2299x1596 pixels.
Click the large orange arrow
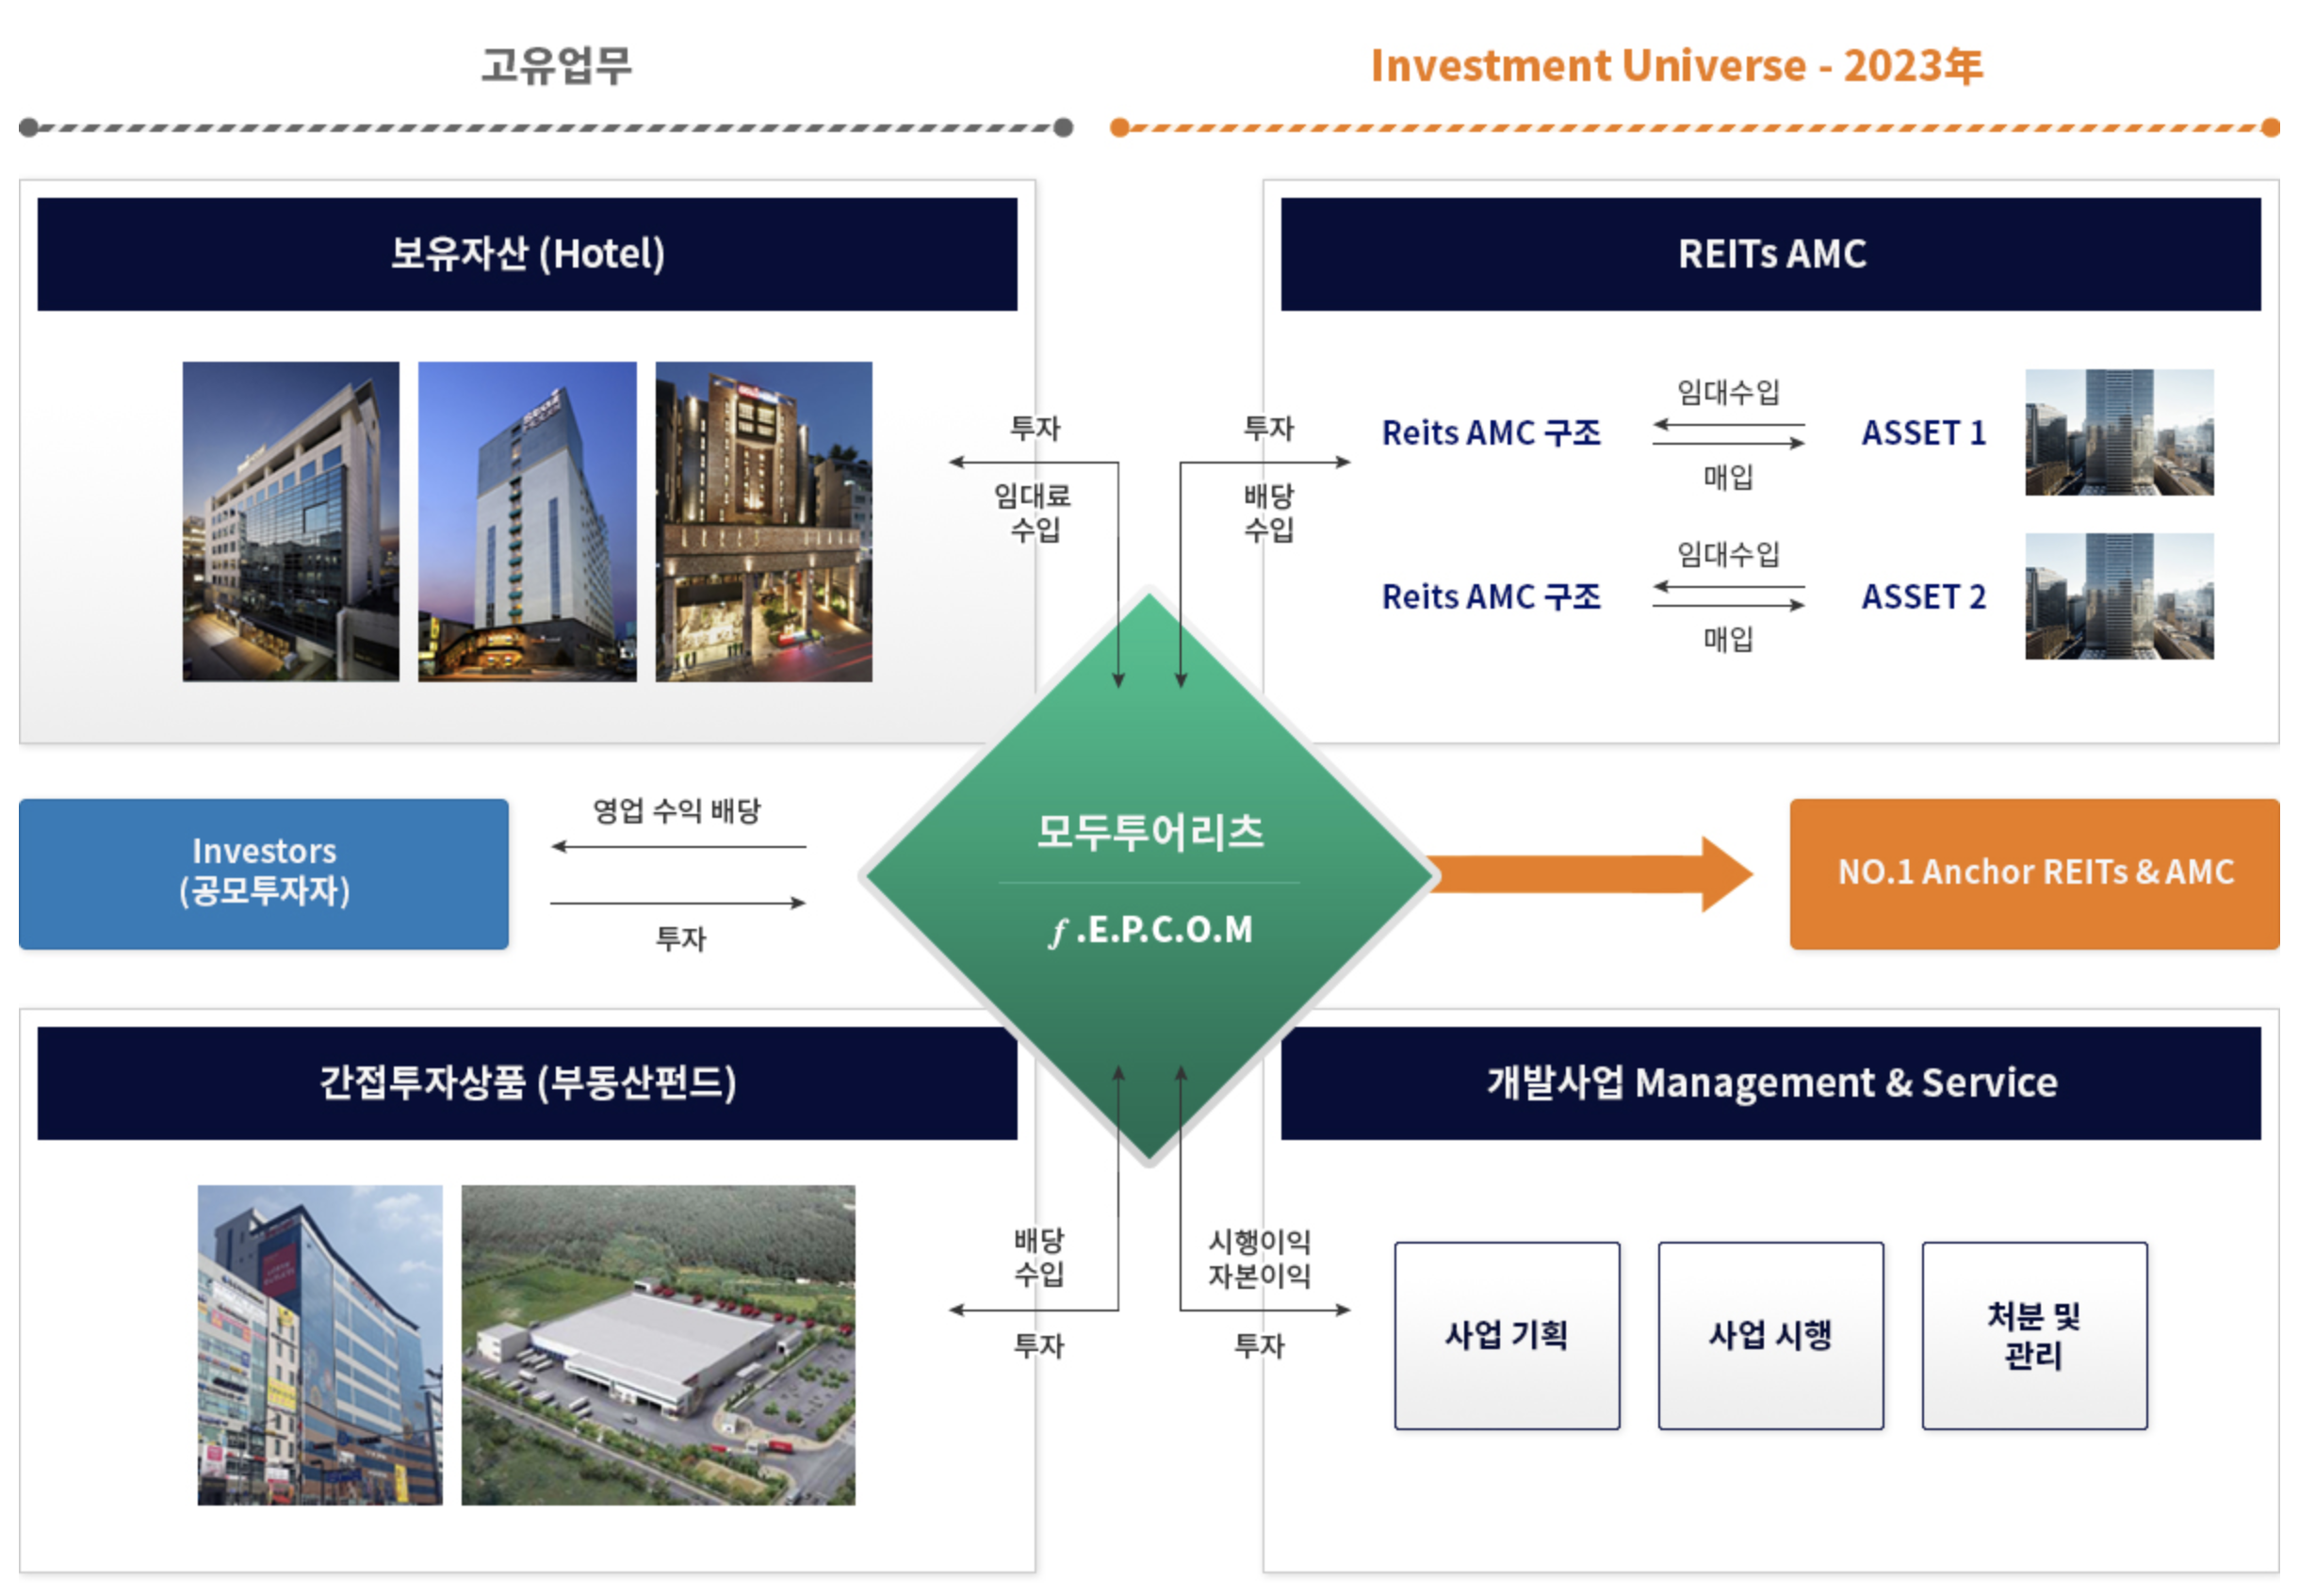(1590, 874)
